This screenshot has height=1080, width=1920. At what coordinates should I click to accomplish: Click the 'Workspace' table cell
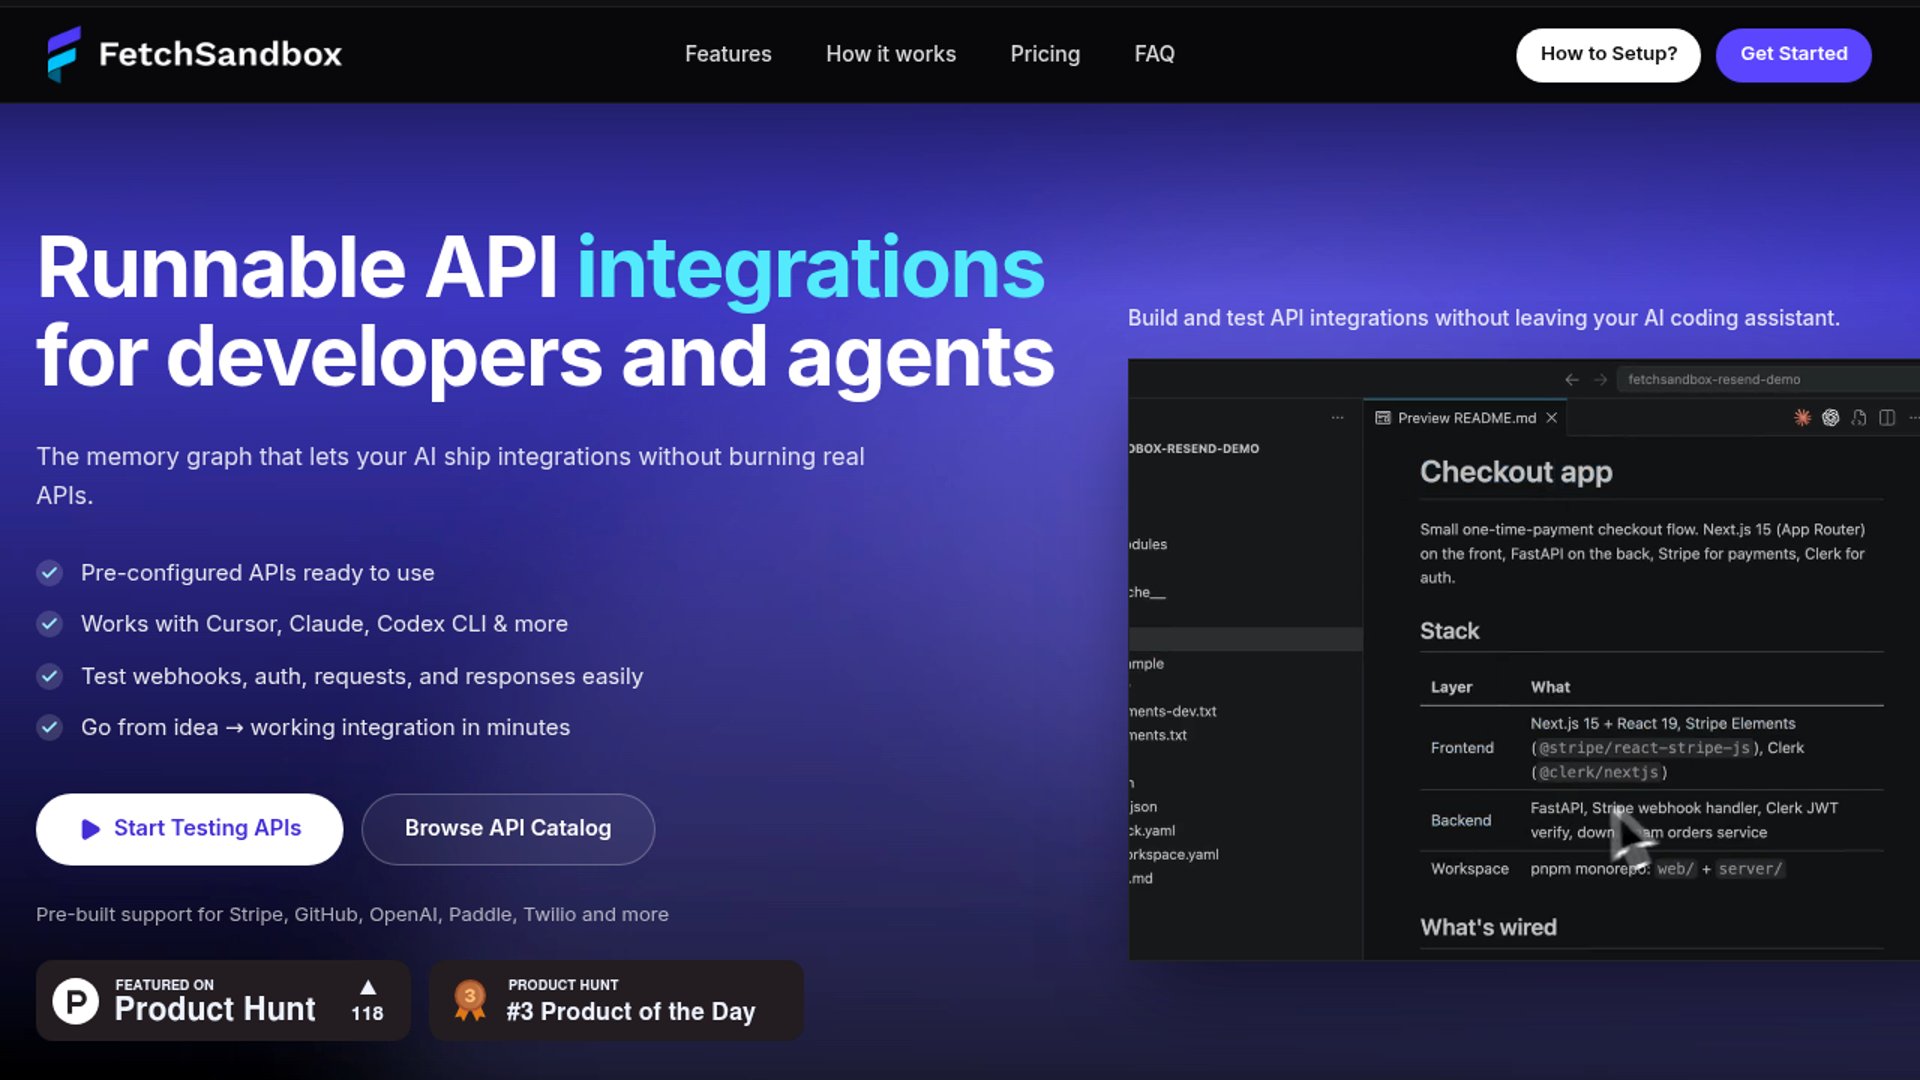pyautogui.click(x=1469, y=869)
